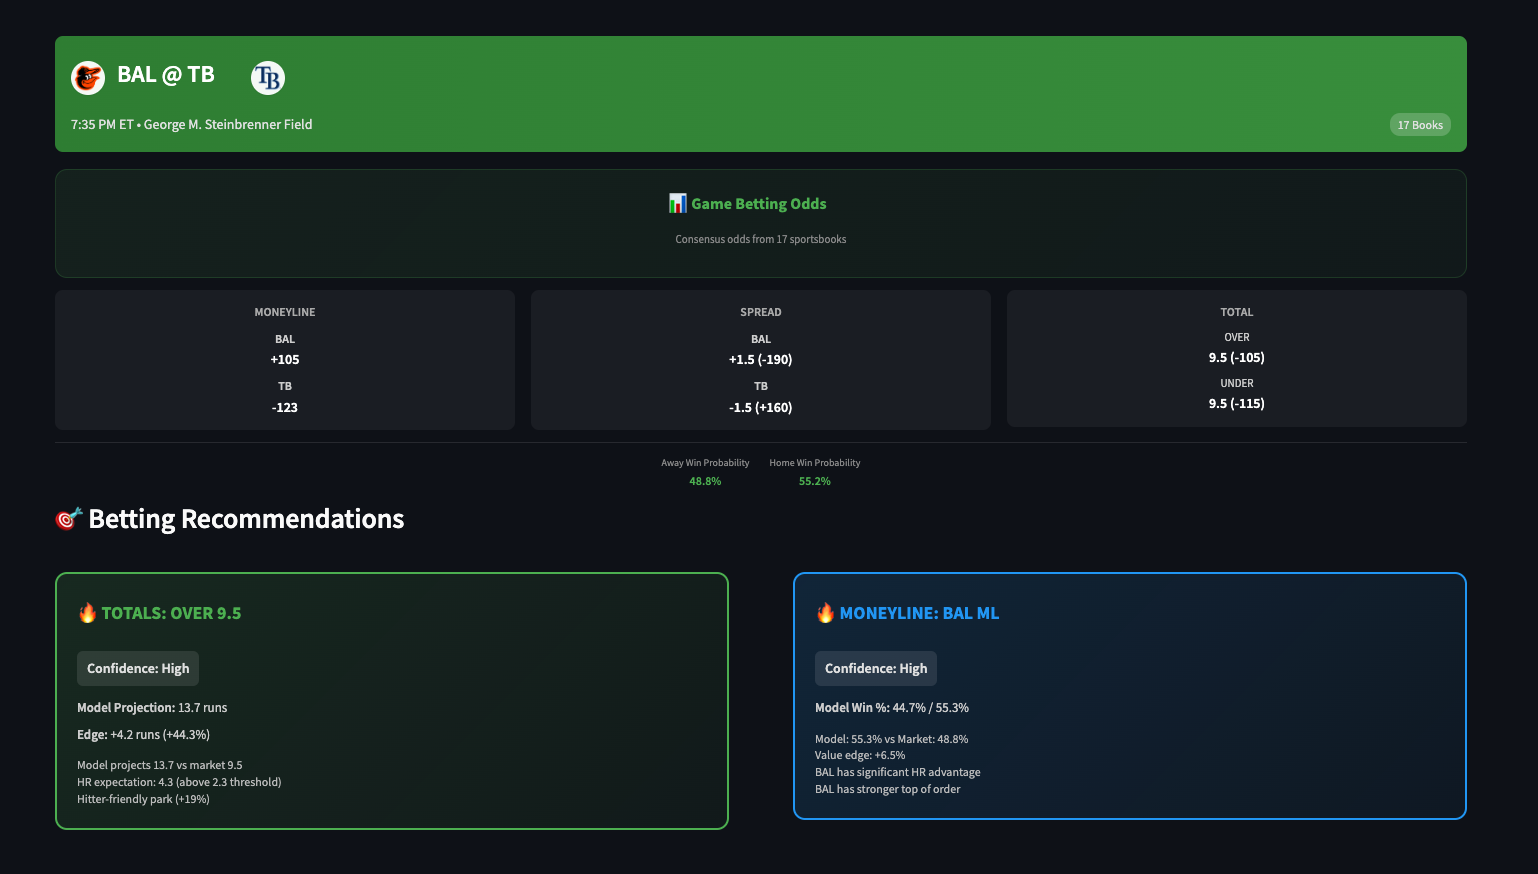
Task: Select the Under 9.5 total odds
Action: tap(1236, 403)
